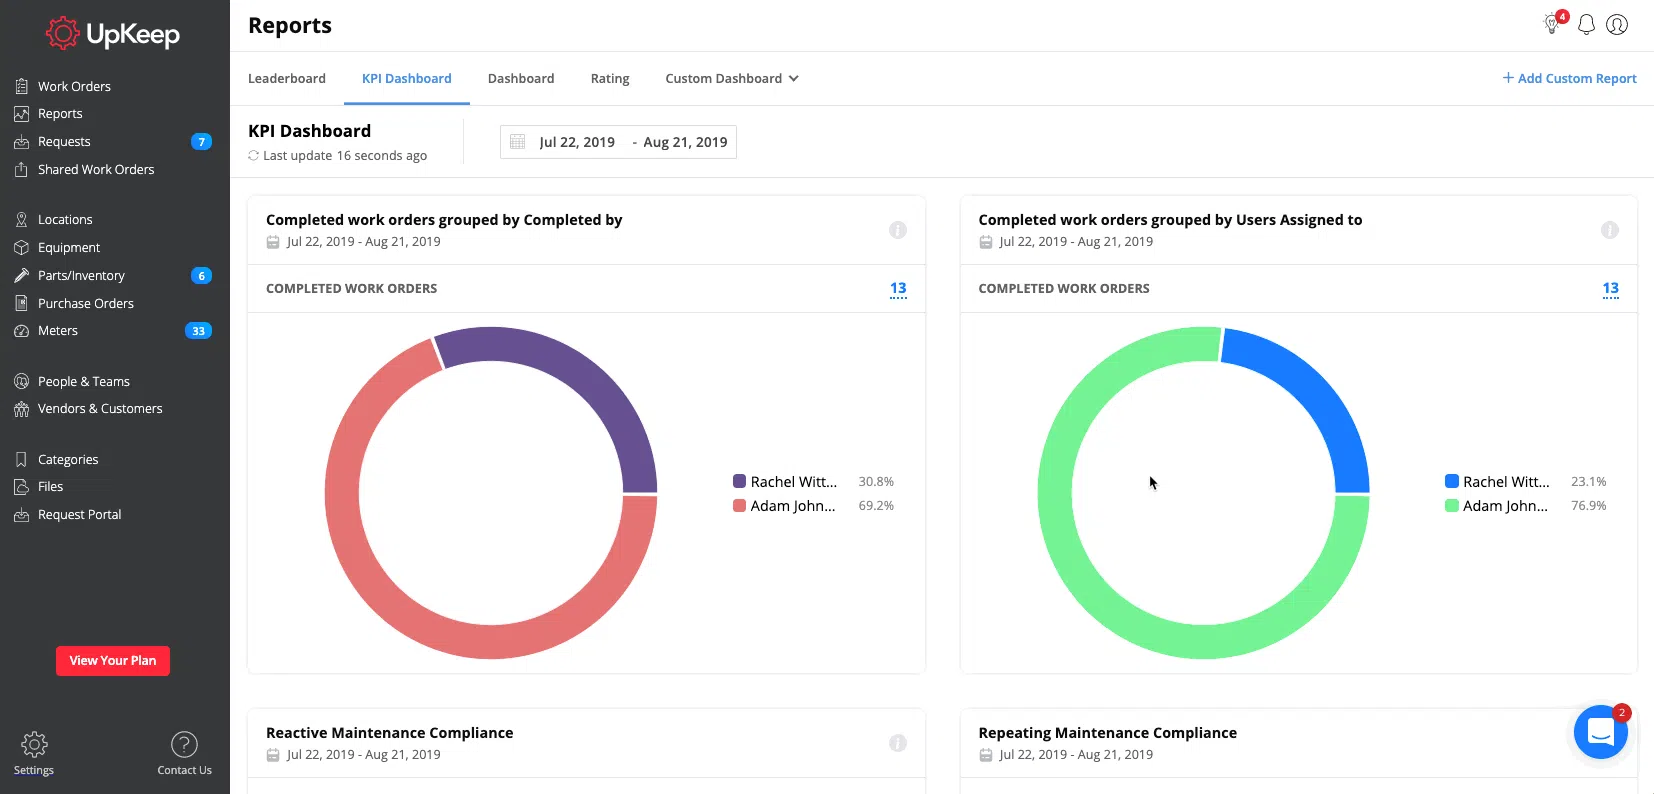
Task: Open the date range start Jul 22, 2019
Action: click(x=577, y=142)
